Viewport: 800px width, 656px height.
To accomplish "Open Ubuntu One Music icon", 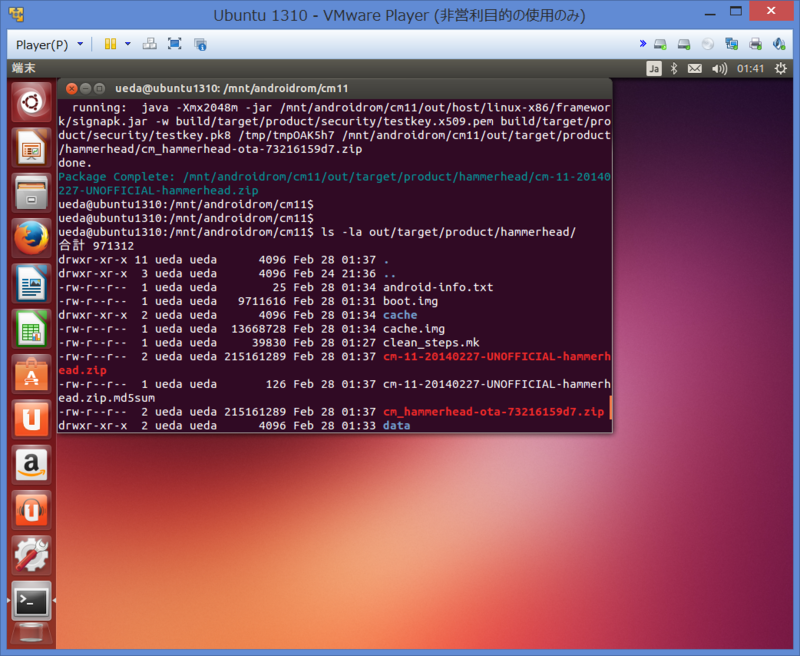I will [31, 510].
